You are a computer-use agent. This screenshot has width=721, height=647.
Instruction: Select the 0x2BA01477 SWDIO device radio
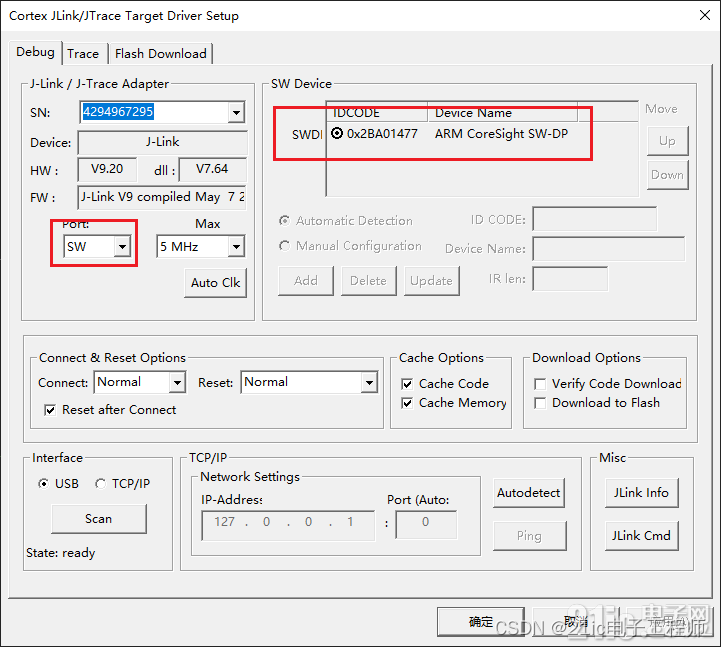point(337,133)
